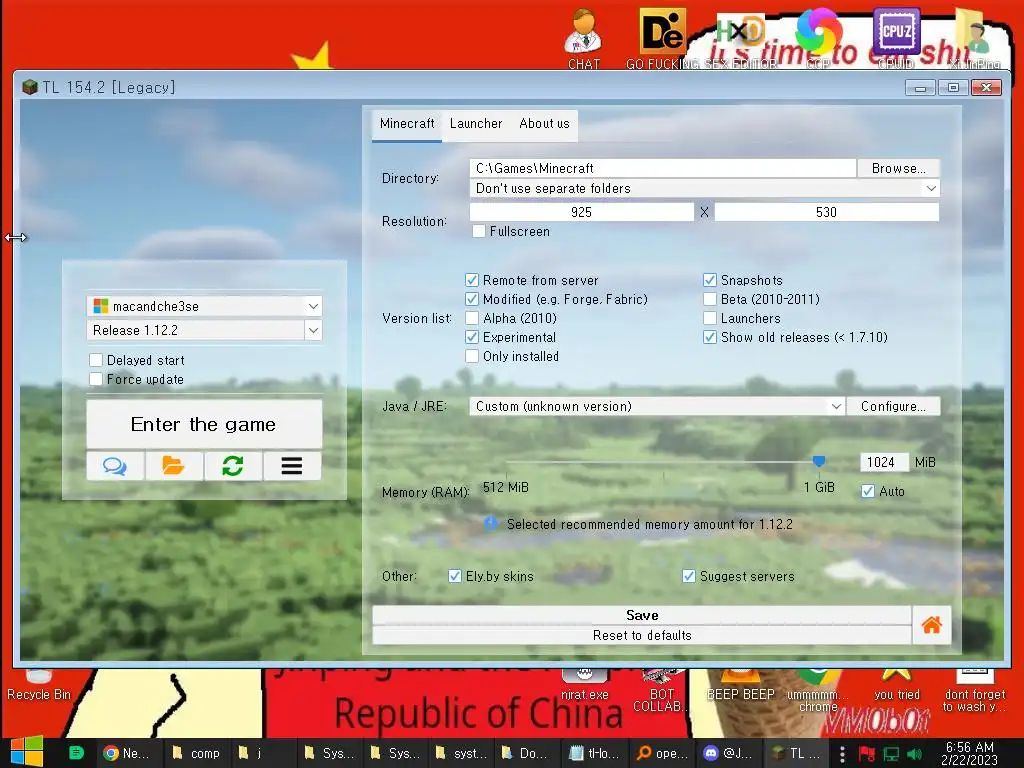This screenshot has width=1024, height=768.
Task: Toggle the Experimental checkbox
Action: 472,337
